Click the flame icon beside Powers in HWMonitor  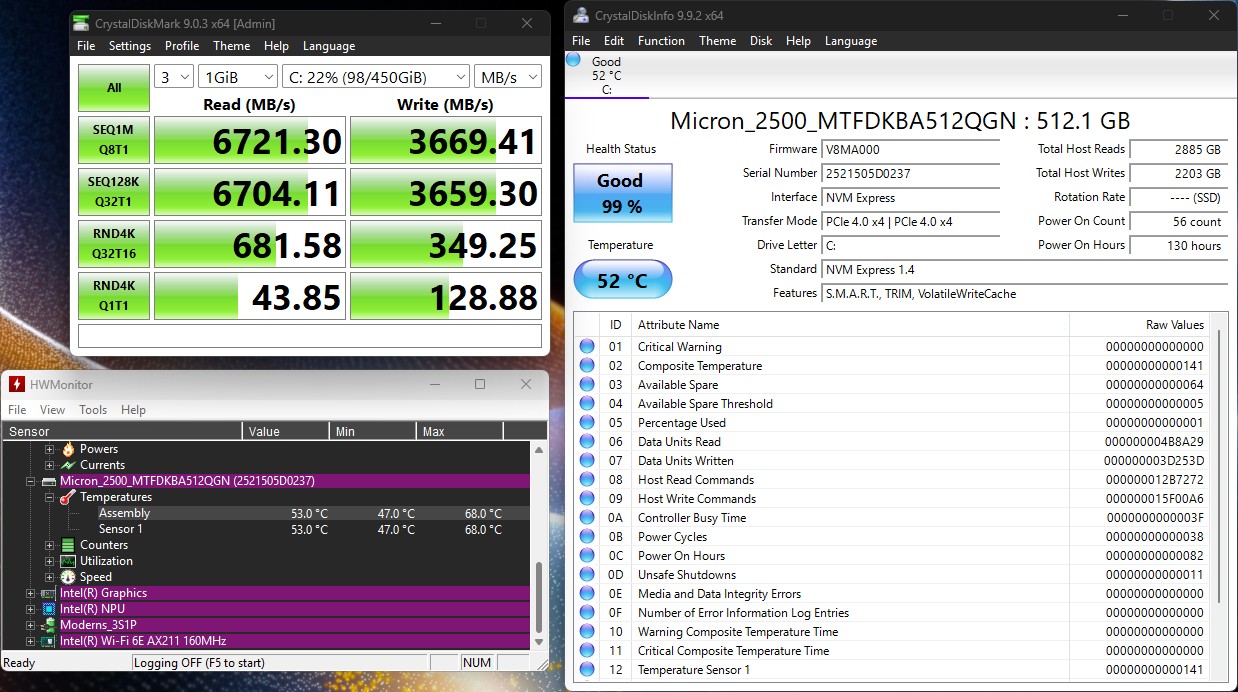68,449
